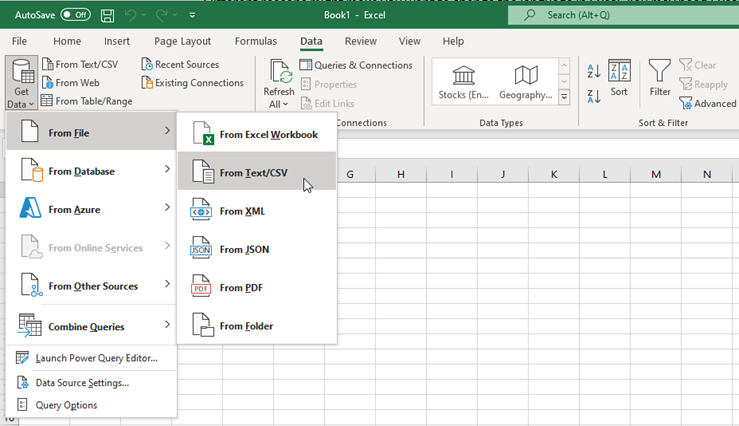Click the Search (Alt+Q) box
Viewport: 739px width, 426px height.
[623, 15]
